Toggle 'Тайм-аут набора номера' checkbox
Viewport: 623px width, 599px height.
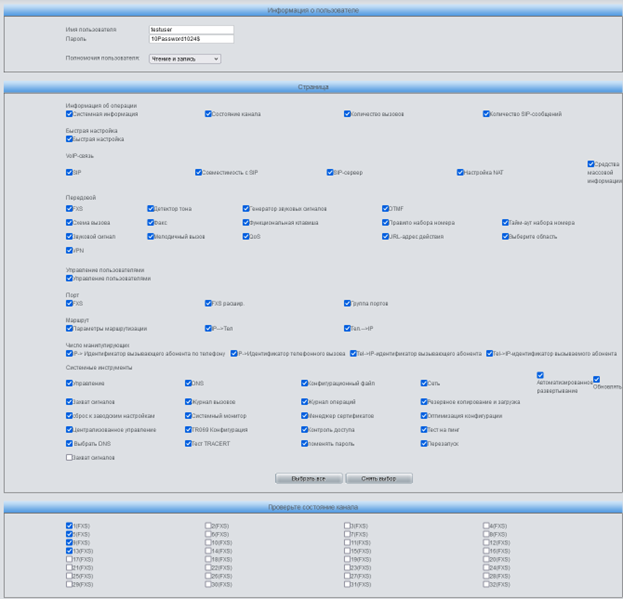click(x=505, y=222)
